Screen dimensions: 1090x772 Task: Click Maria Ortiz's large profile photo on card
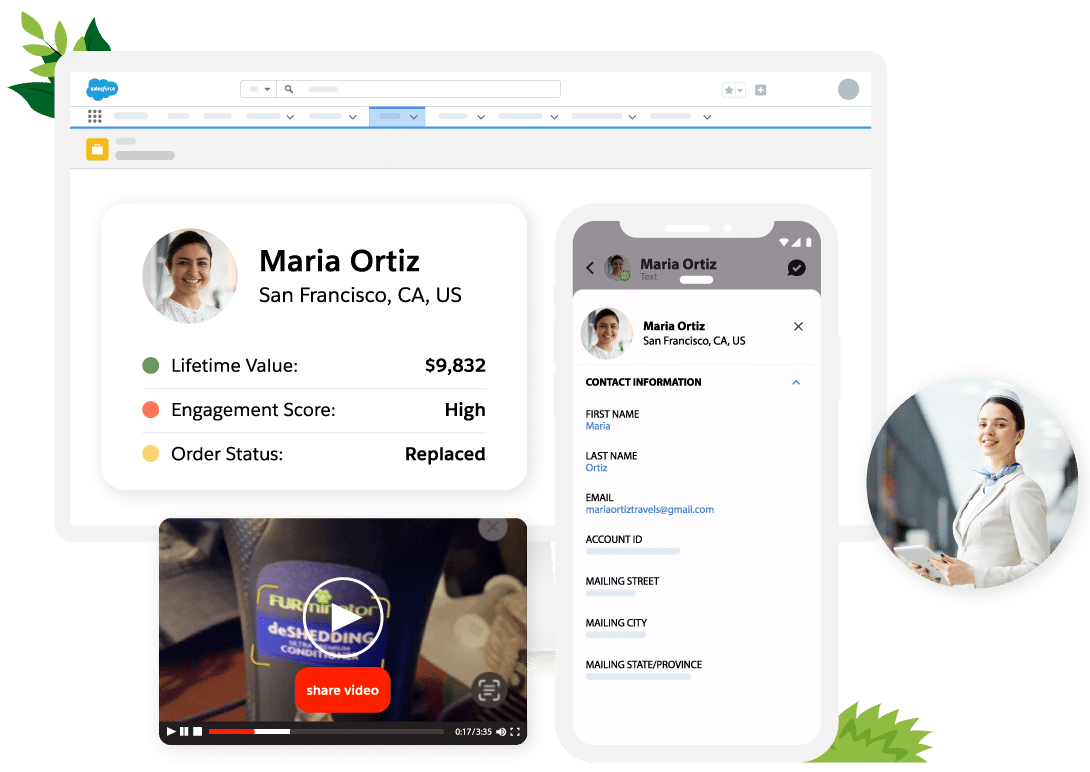coord(190,276)
